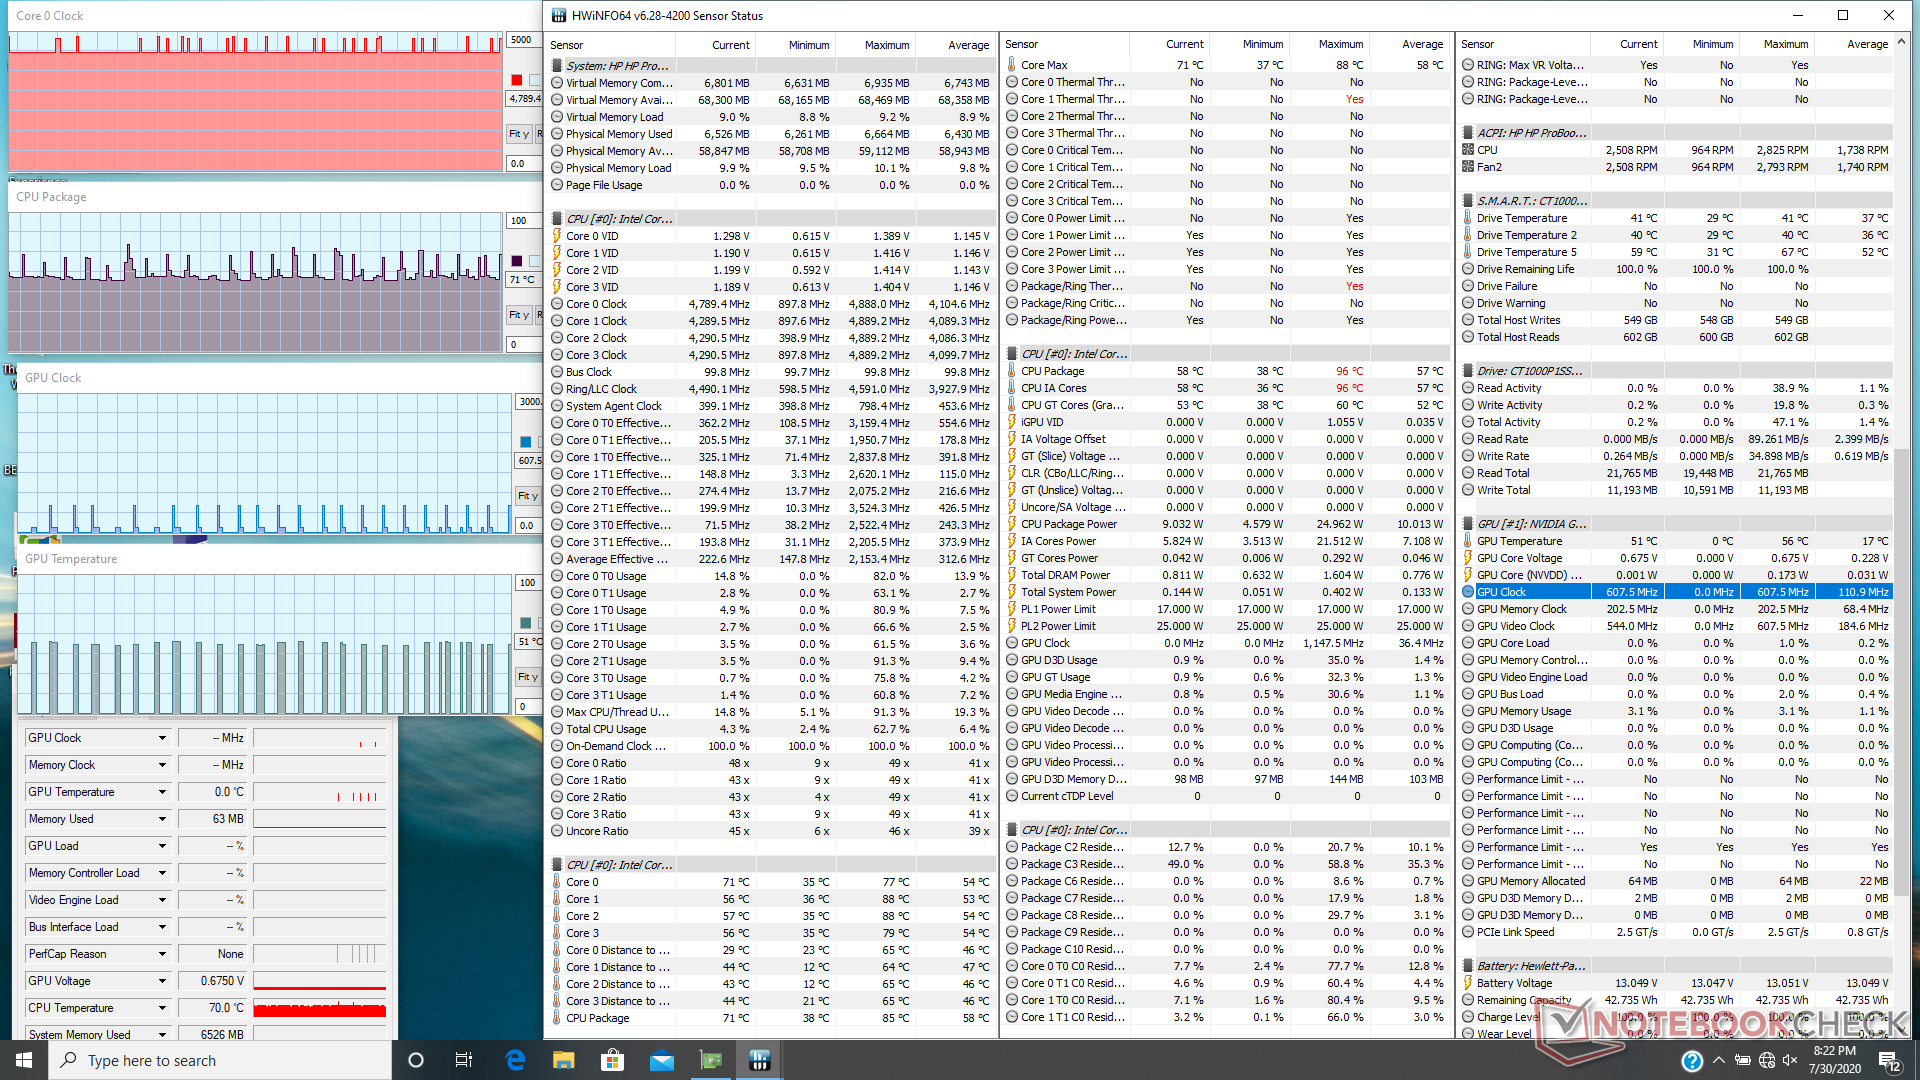Viewport: 1920px width, 1080px height.
Task: Open the PerfCap Reason dropdown
Action: 162,954
